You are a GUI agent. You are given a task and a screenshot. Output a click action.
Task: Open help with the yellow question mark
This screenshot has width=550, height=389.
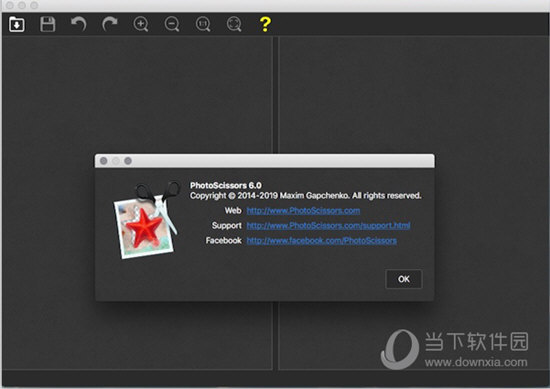pyautogui.click(x=265, y=24)
